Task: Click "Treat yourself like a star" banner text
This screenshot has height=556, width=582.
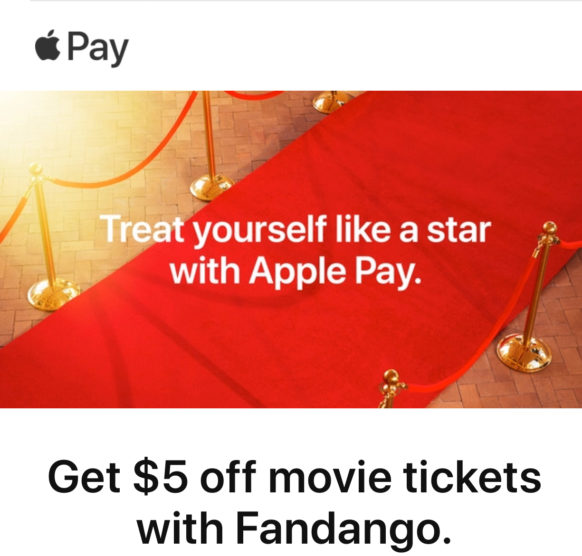Action: pyautogui.click(x=296, y=230)
